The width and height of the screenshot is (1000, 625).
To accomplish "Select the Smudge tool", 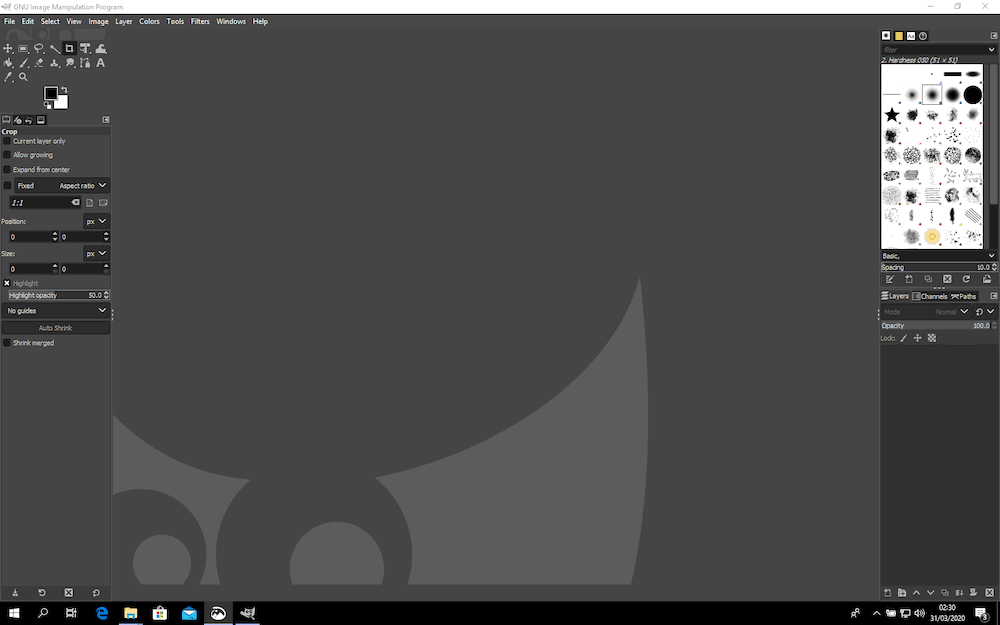I will pos(70,63).
